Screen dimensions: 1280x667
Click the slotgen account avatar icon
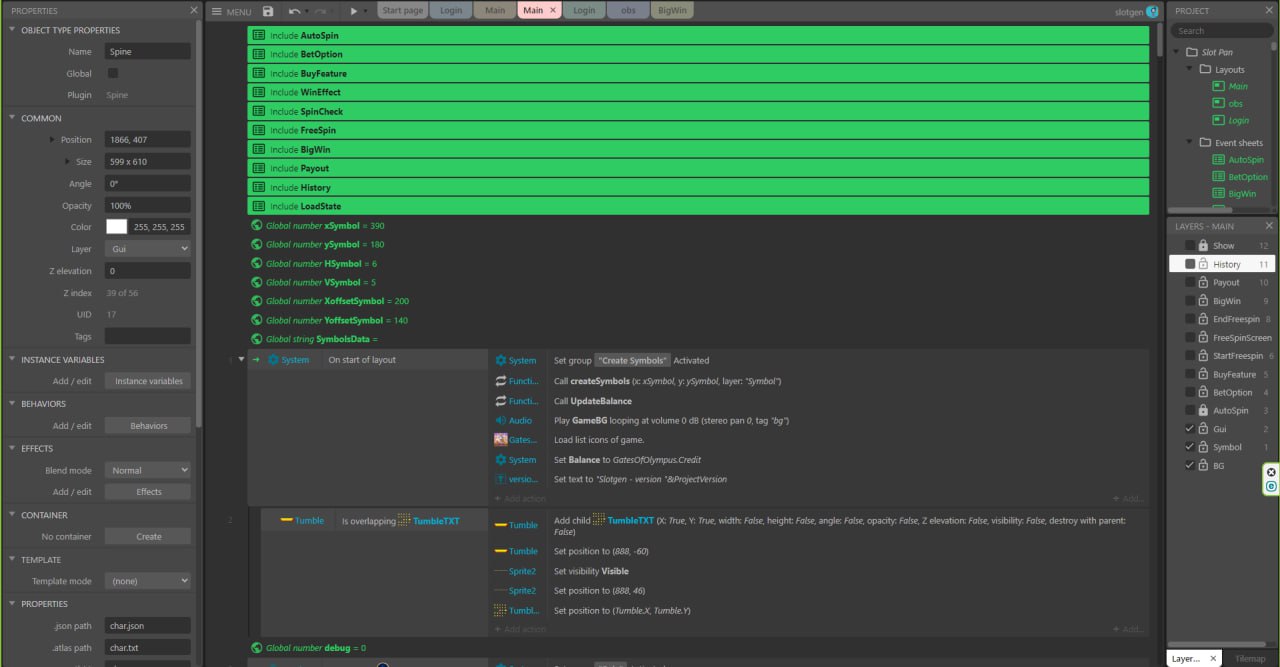[x=1152, y=11]
